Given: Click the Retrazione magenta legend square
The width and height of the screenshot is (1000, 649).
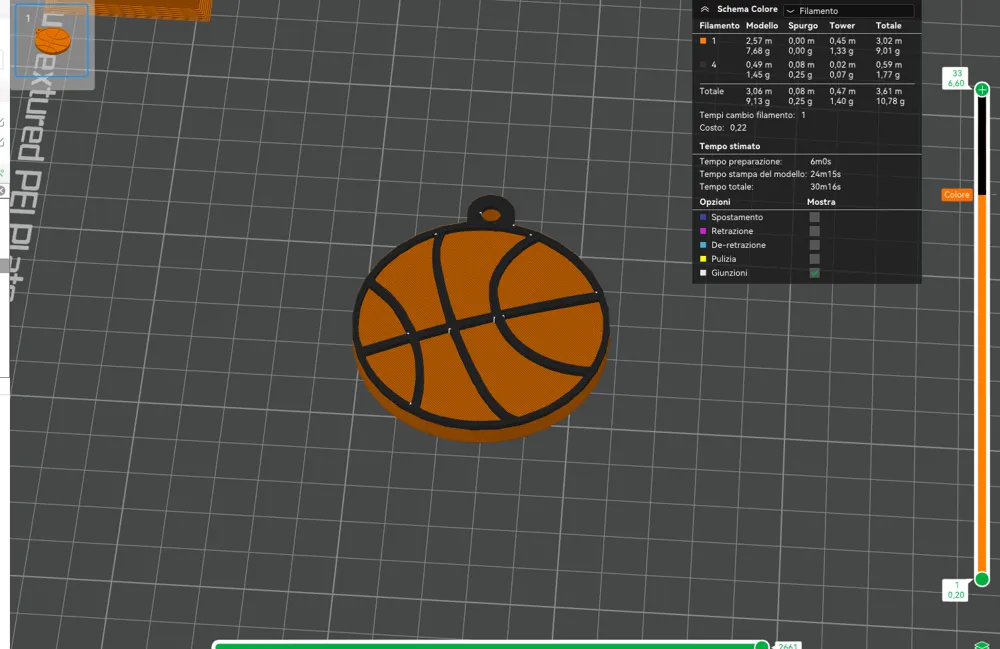Looking at the screenshot, I should pos(703,231).
